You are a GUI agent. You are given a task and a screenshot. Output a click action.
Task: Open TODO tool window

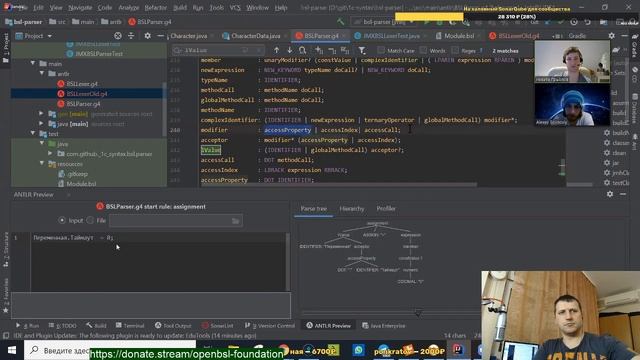click(x=62, y=325)
